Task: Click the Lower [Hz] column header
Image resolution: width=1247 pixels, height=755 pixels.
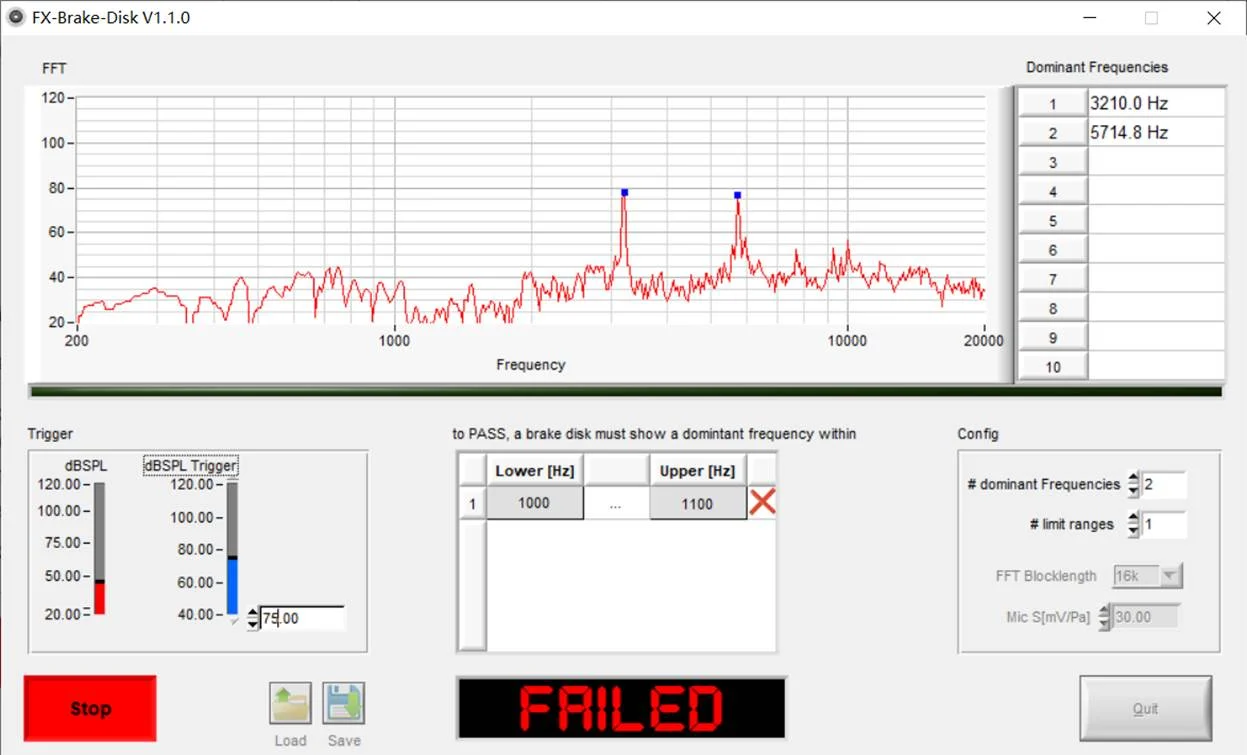Action: pyautogui.click(x=534, y=470)
